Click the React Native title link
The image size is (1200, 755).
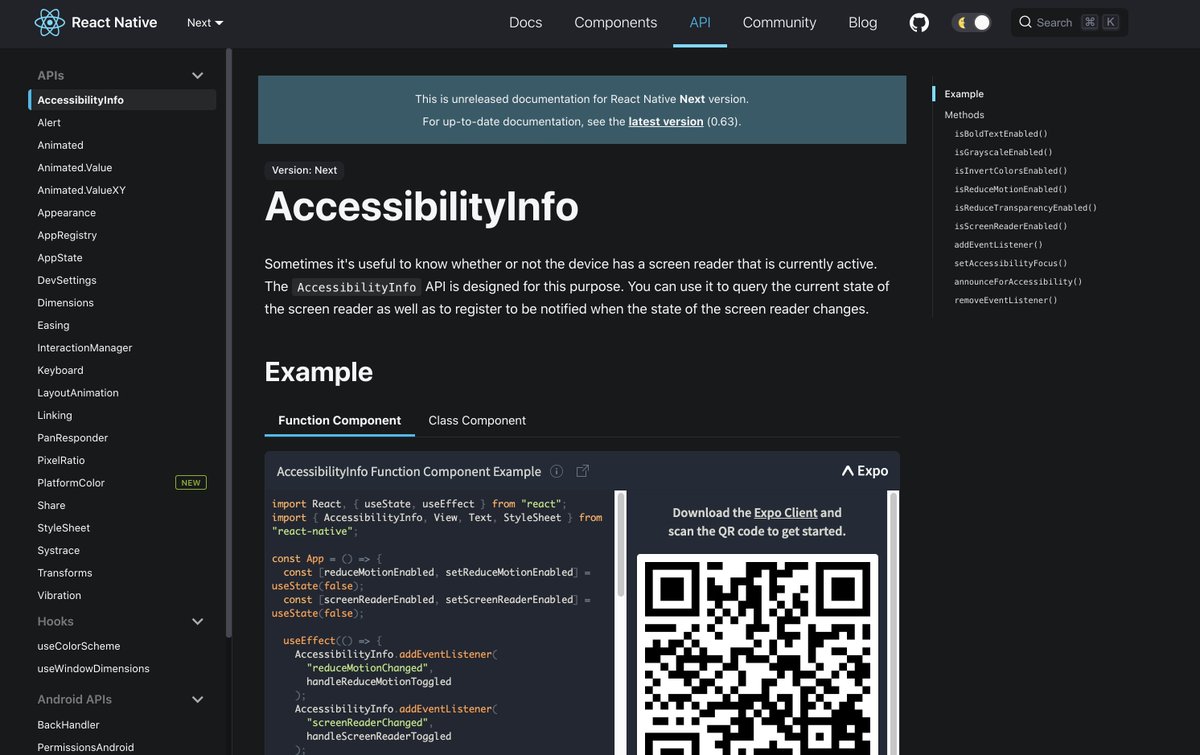(114, 22)
